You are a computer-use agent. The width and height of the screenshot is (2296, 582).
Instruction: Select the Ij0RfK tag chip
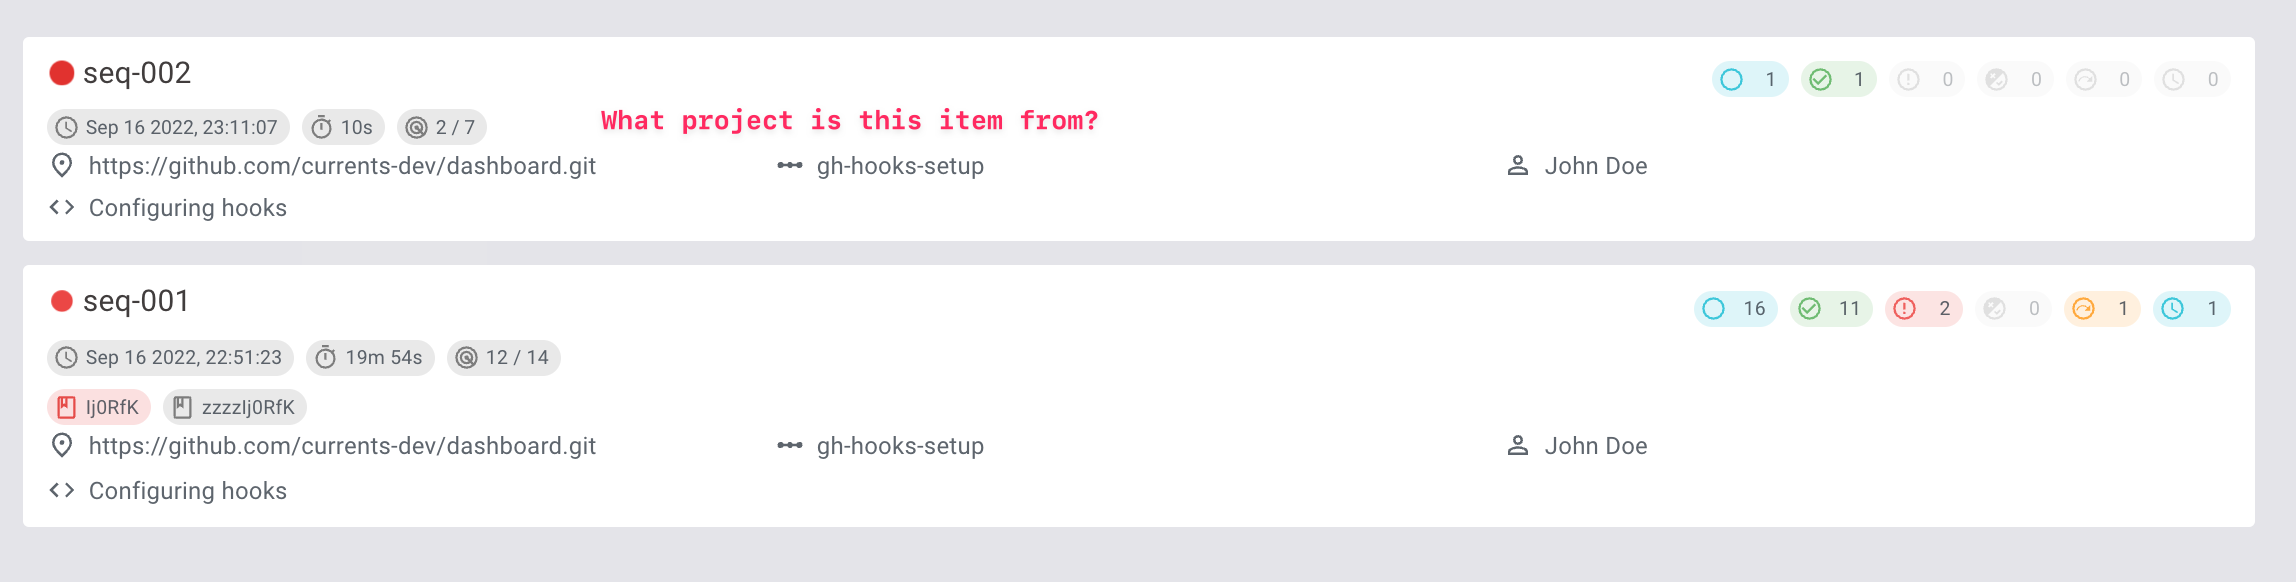98,406
